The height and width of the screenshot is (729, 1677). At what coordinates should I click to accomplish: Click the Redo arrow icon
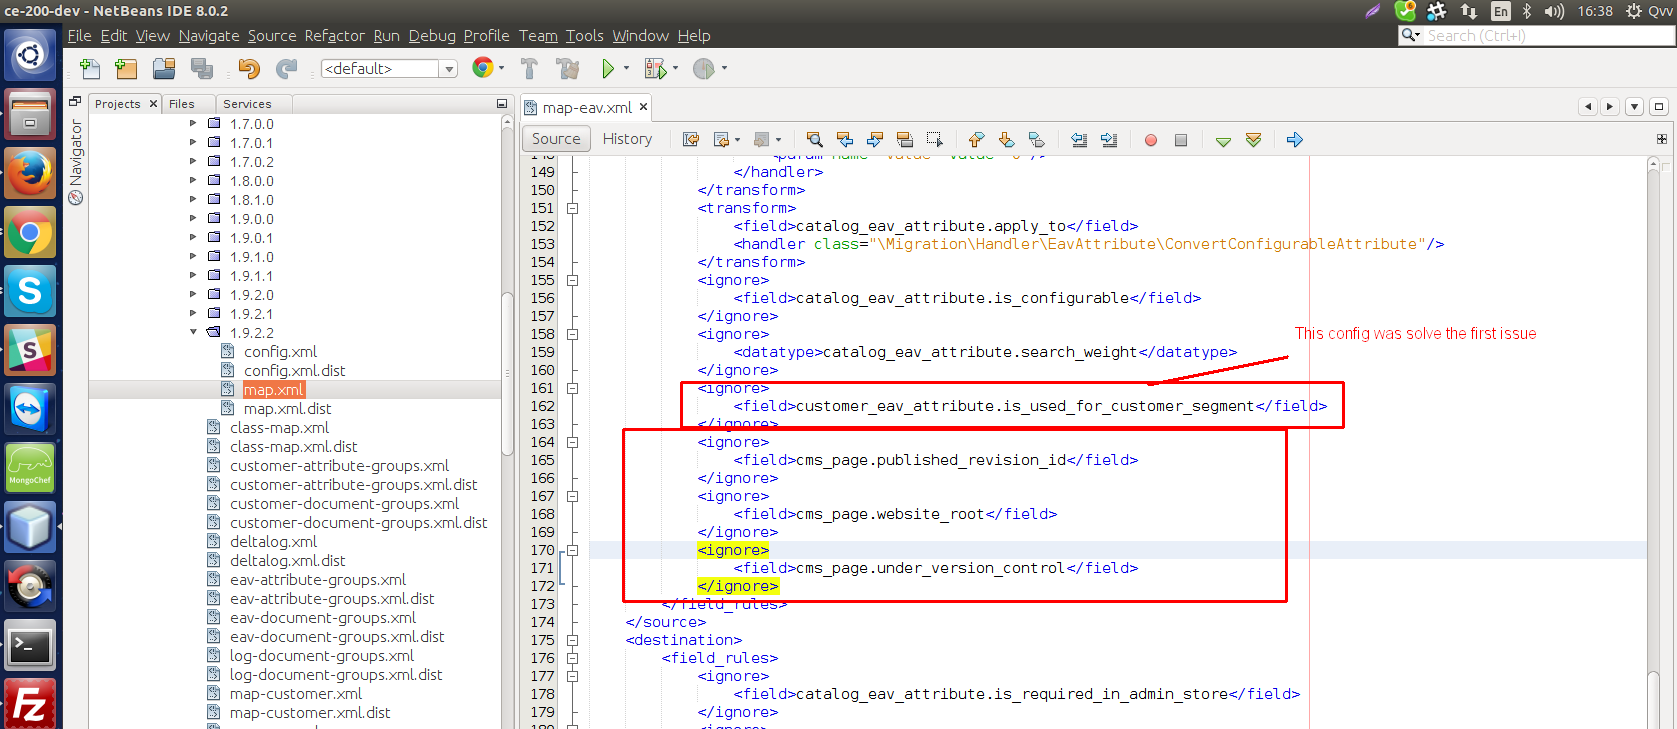pos(287,69)
